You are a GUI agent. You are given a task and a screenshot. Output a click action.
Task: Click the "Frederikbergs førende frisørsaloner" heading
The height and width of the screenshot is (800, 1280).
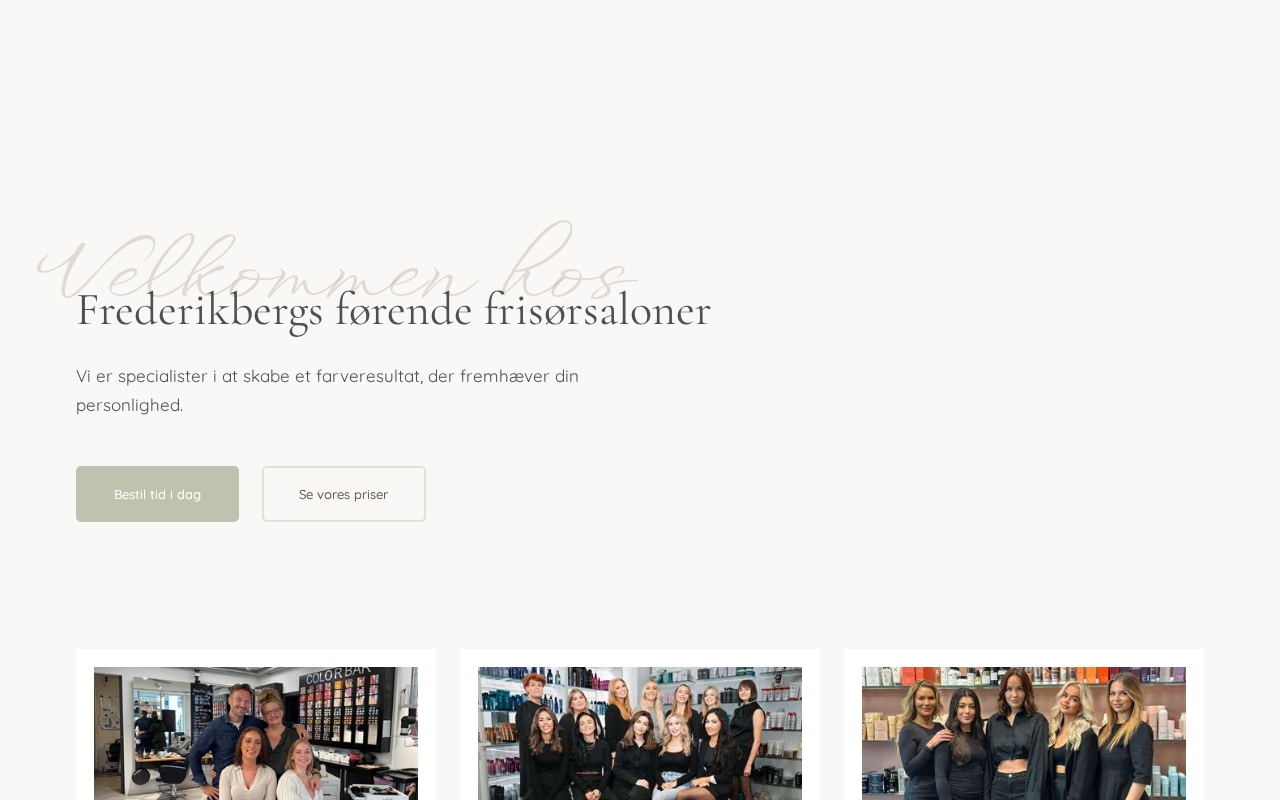(393, 310)
